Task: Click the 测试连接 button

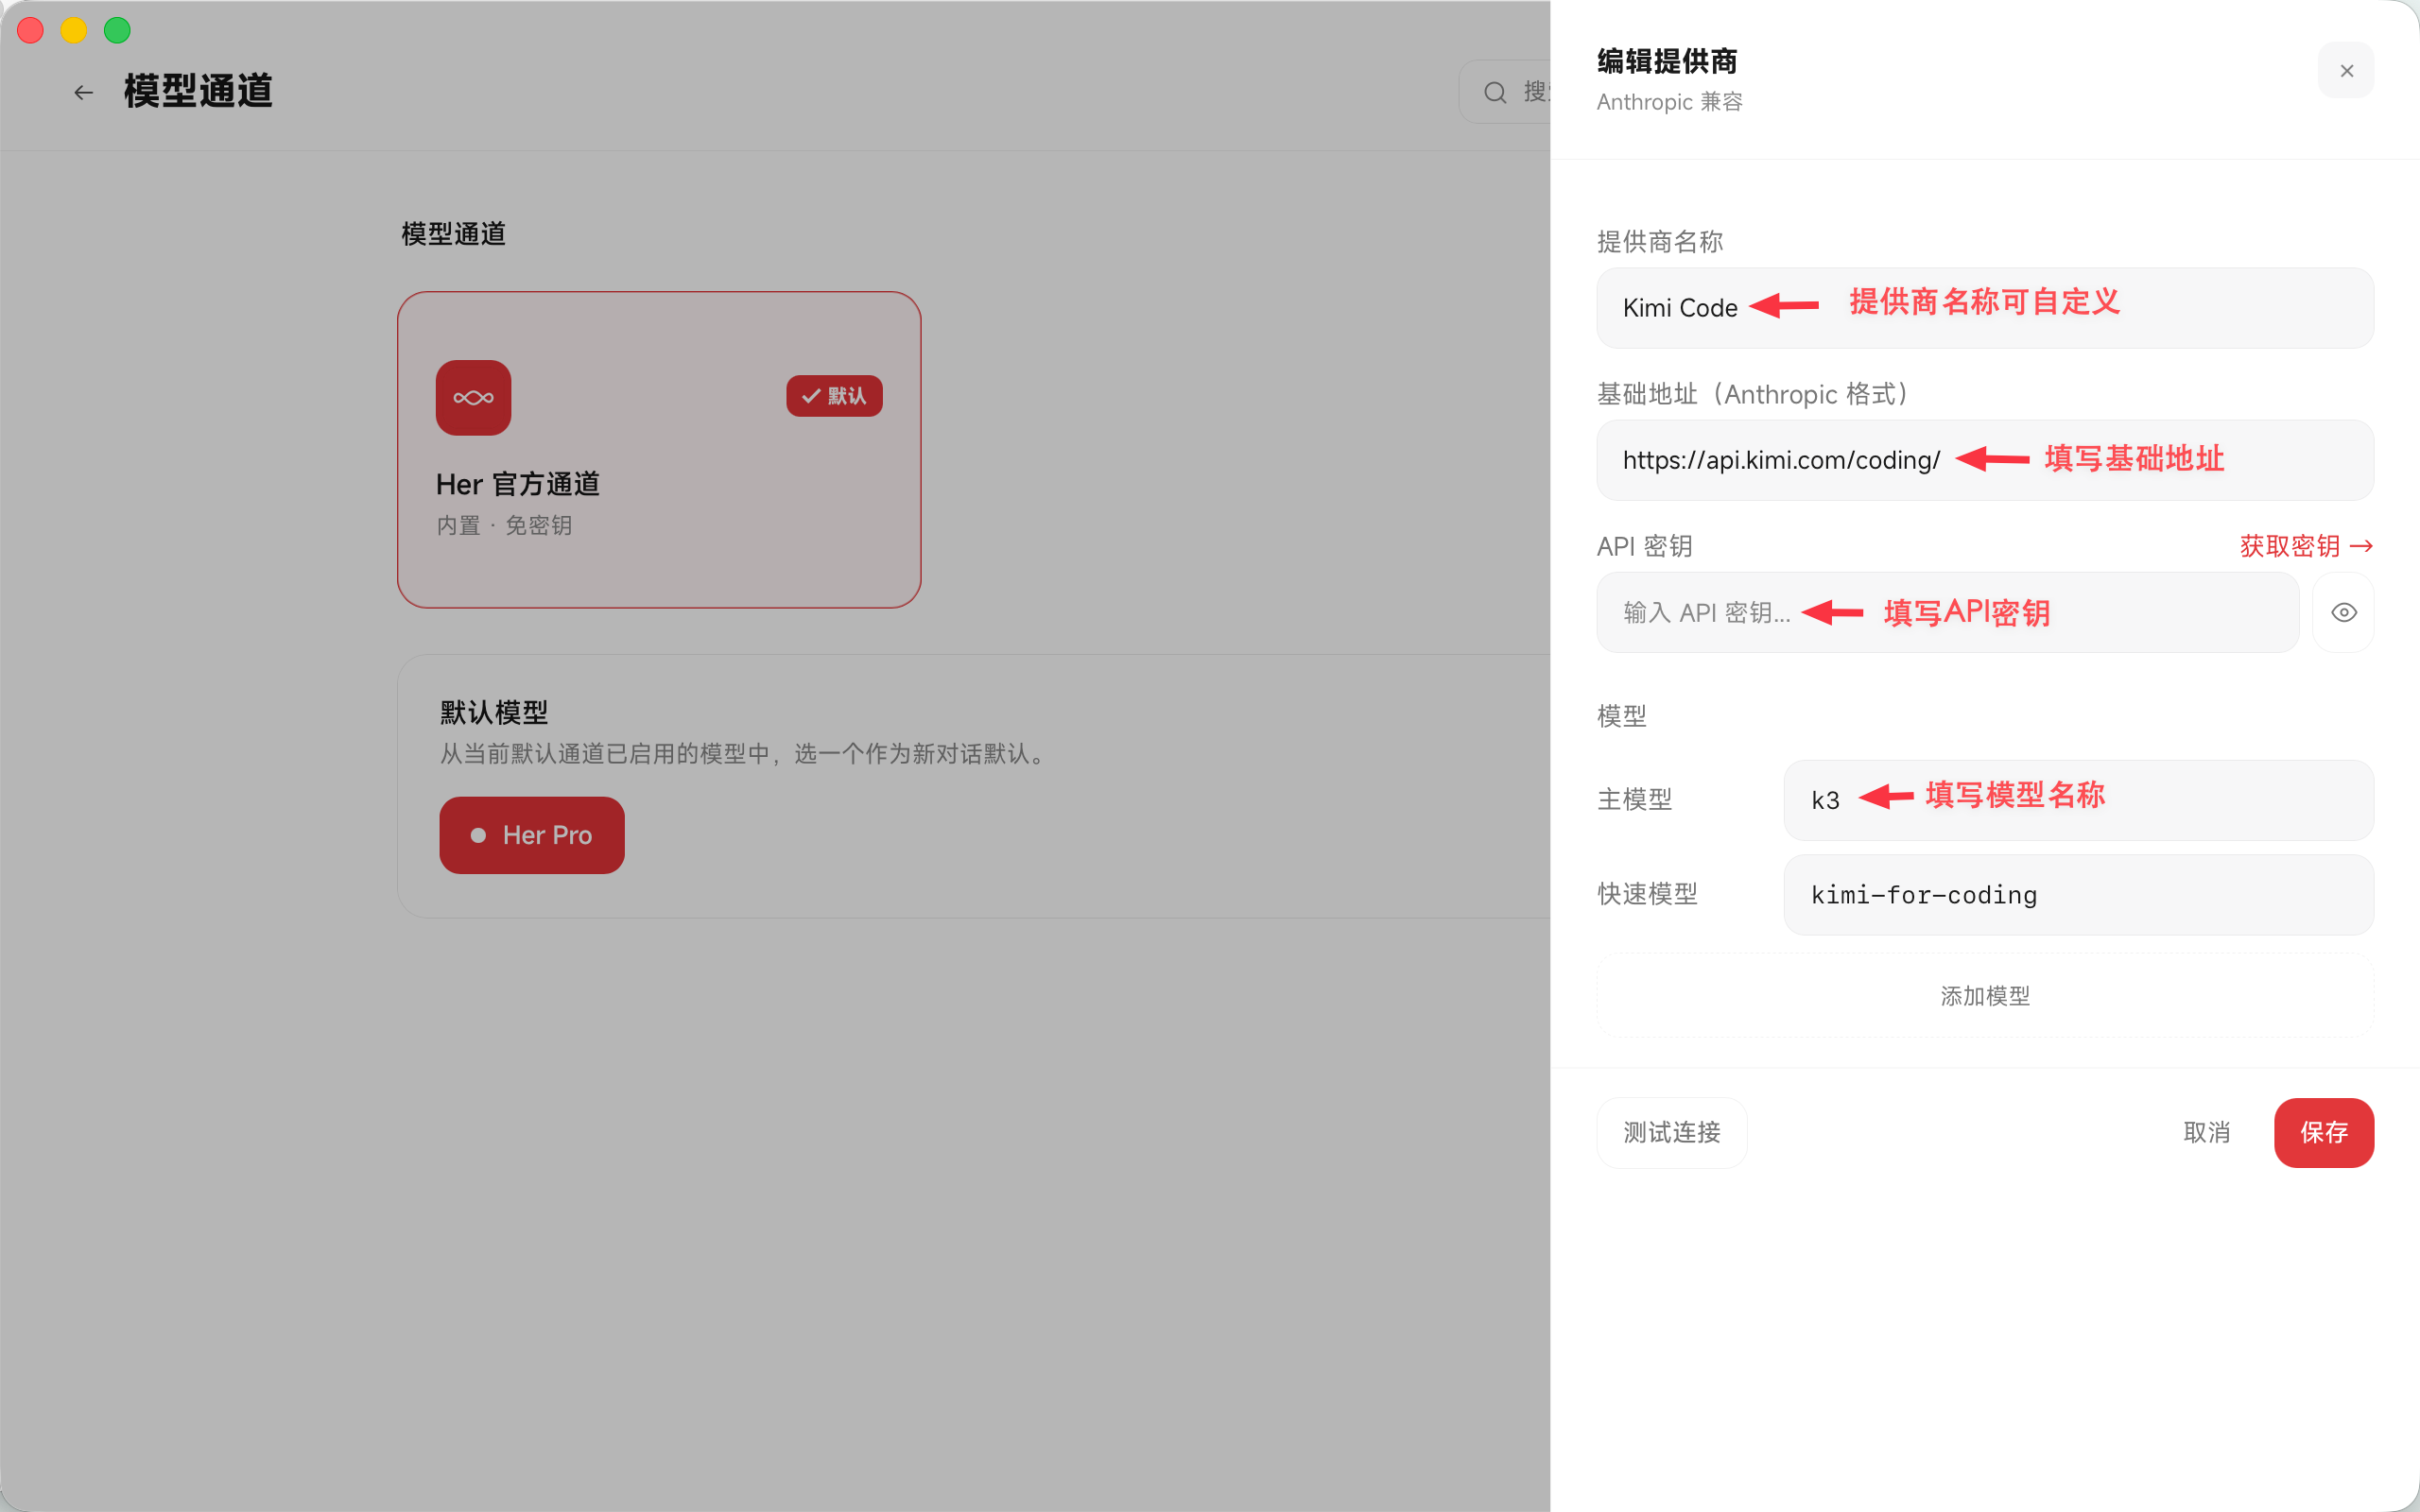Action: click(x=1671, y=1132)
